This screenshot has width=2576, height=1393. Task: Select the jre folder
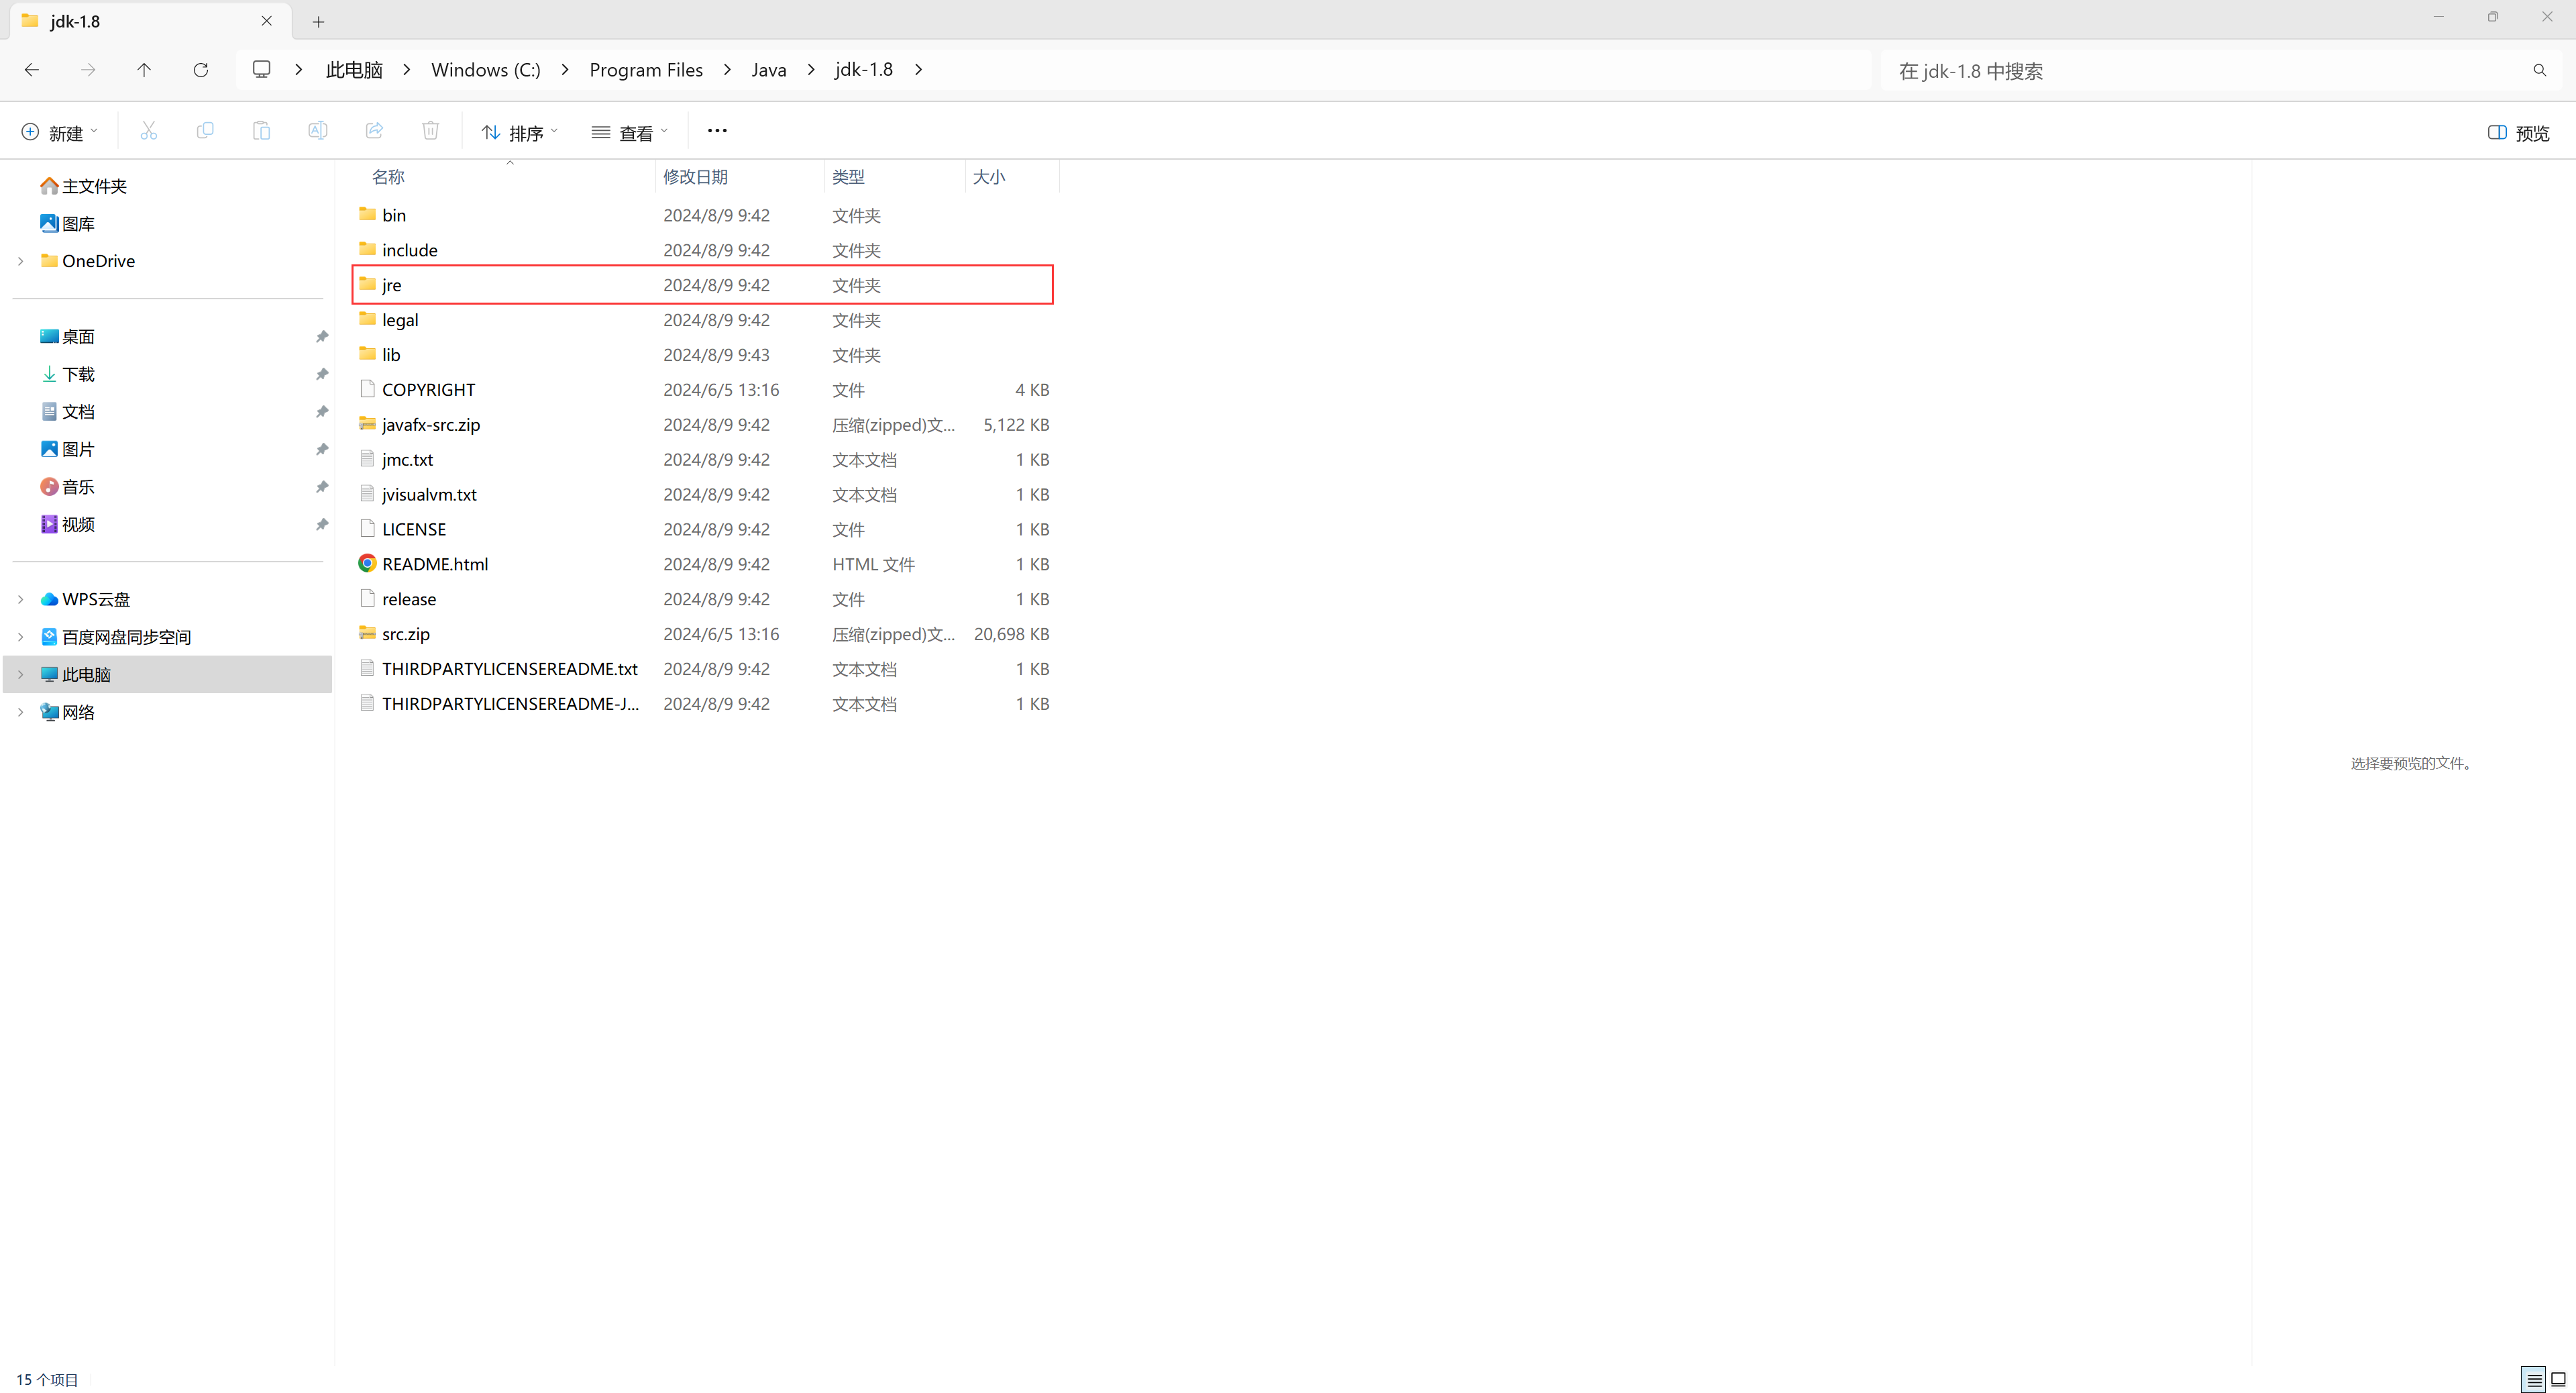(x=392, y=285)
